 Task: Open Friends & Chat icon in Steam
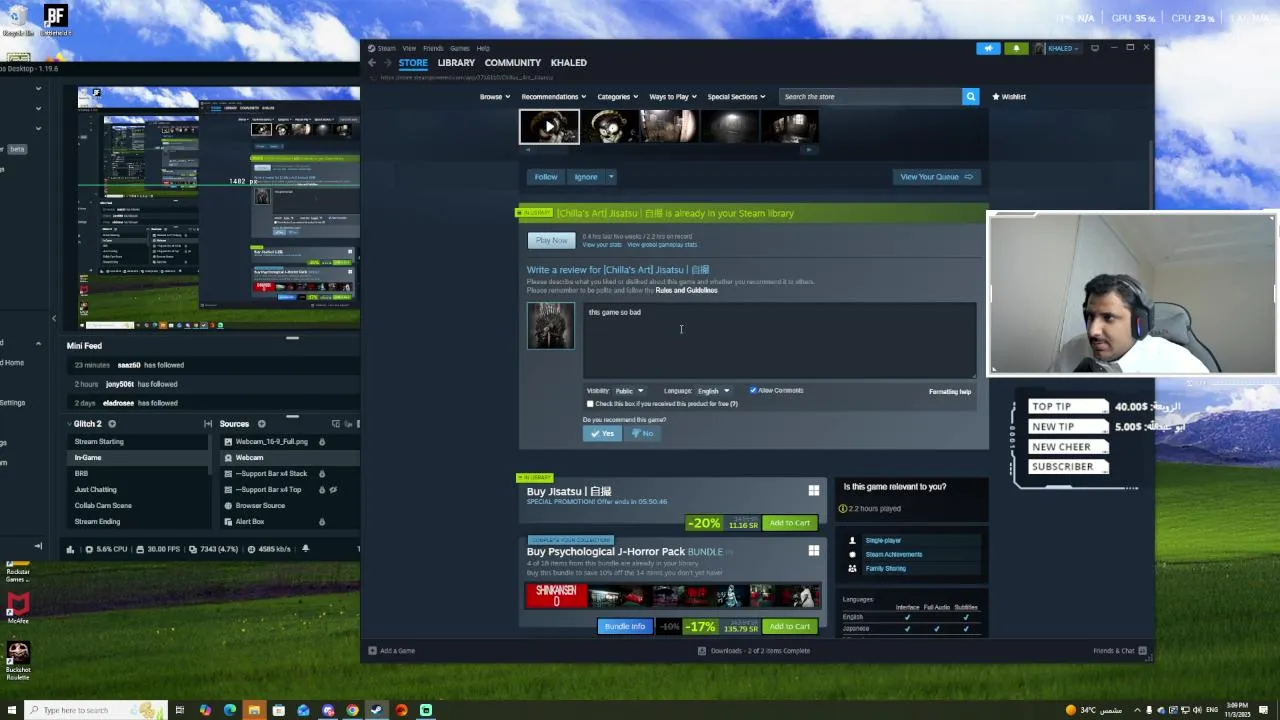click(1140, 651)
